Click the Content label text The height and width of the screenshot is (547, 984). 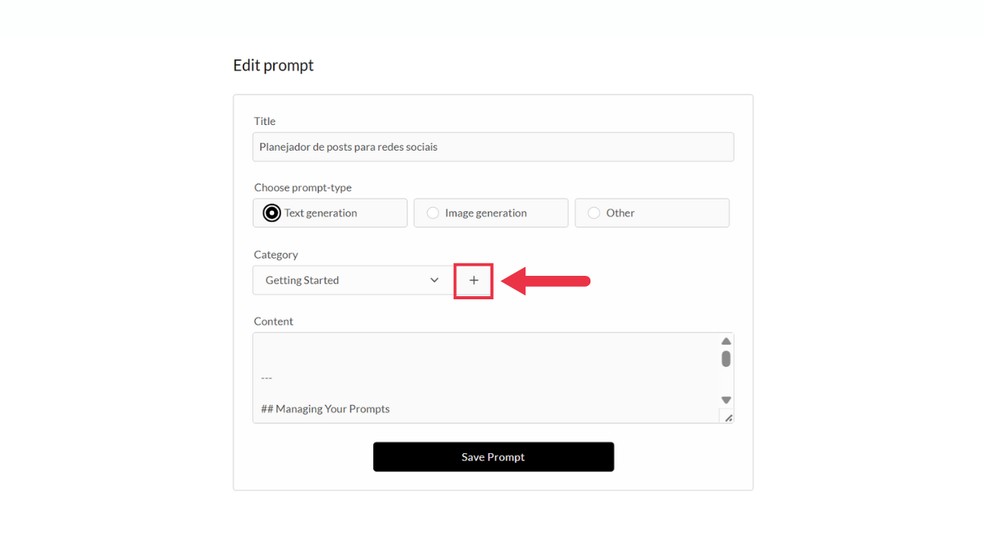[274, 322]
